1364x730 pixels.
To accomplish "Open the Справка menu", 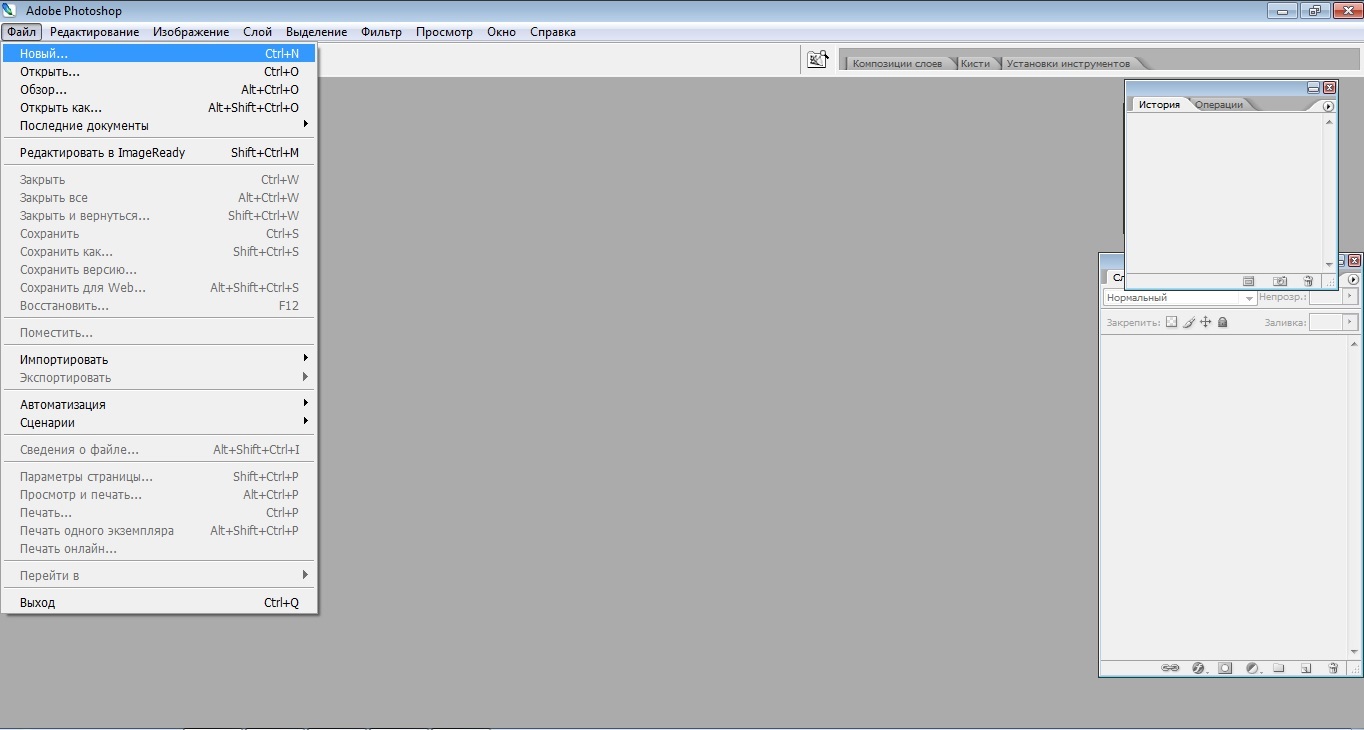I will click(x=553, y=32).
